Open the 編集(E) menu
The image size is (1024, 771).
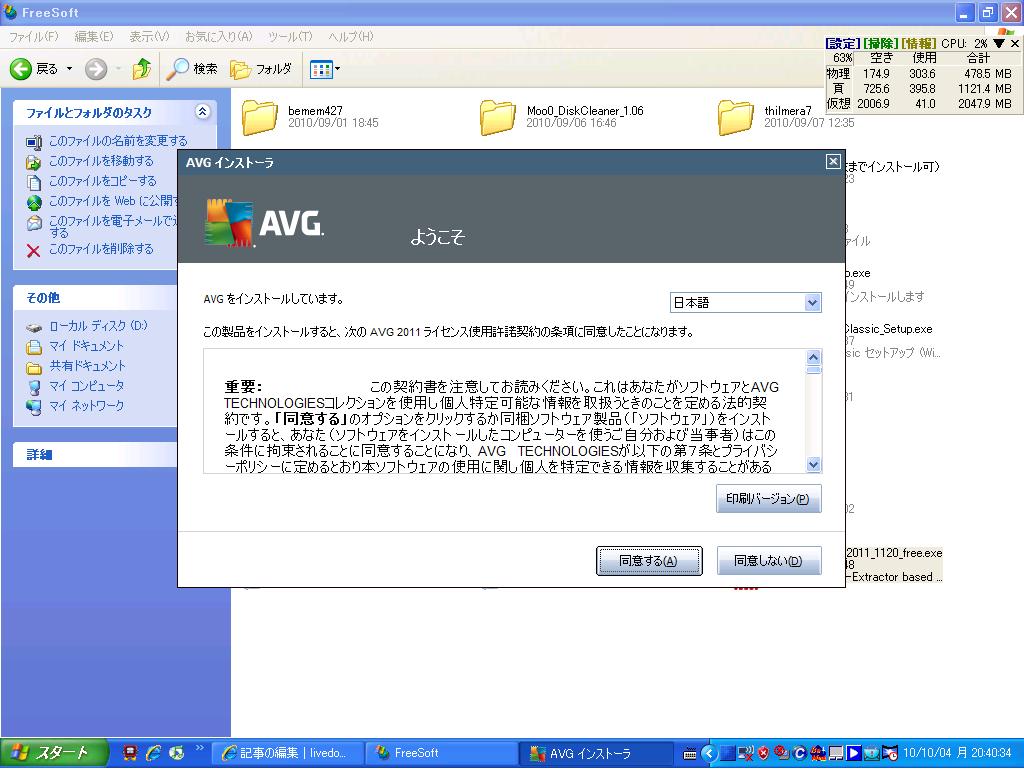(94, 37)
